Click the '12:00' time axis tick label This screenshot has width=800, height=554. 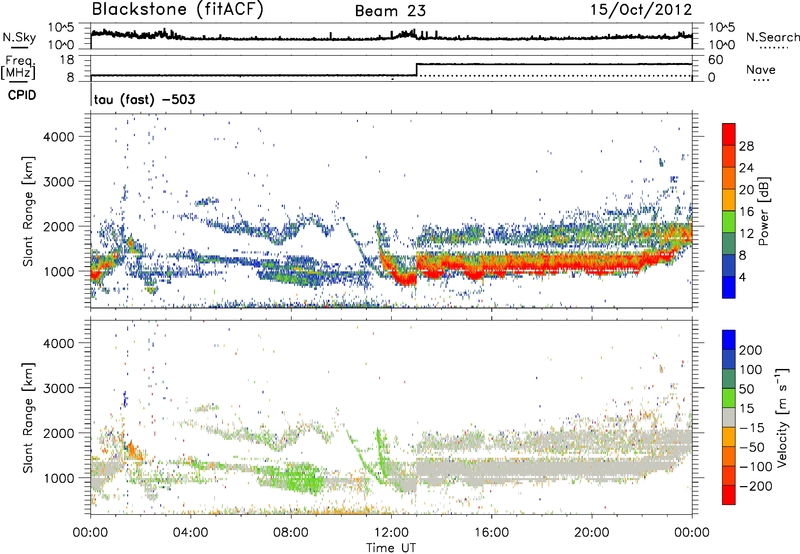(391, 533)
